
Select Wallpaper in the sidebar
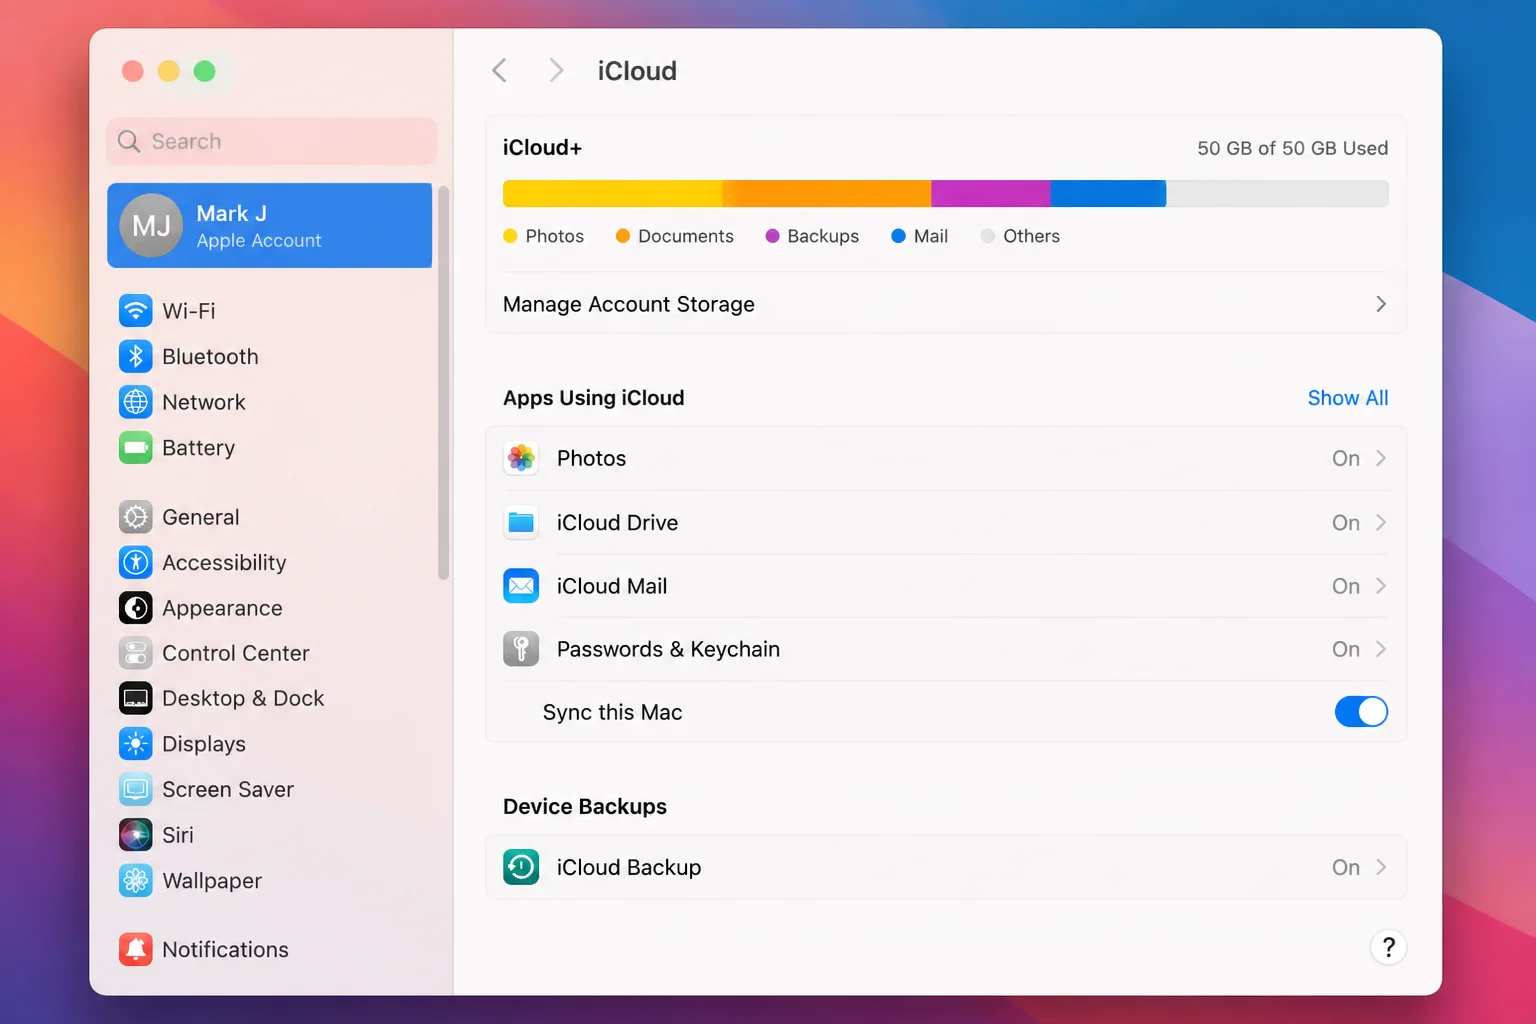point(212,880)
